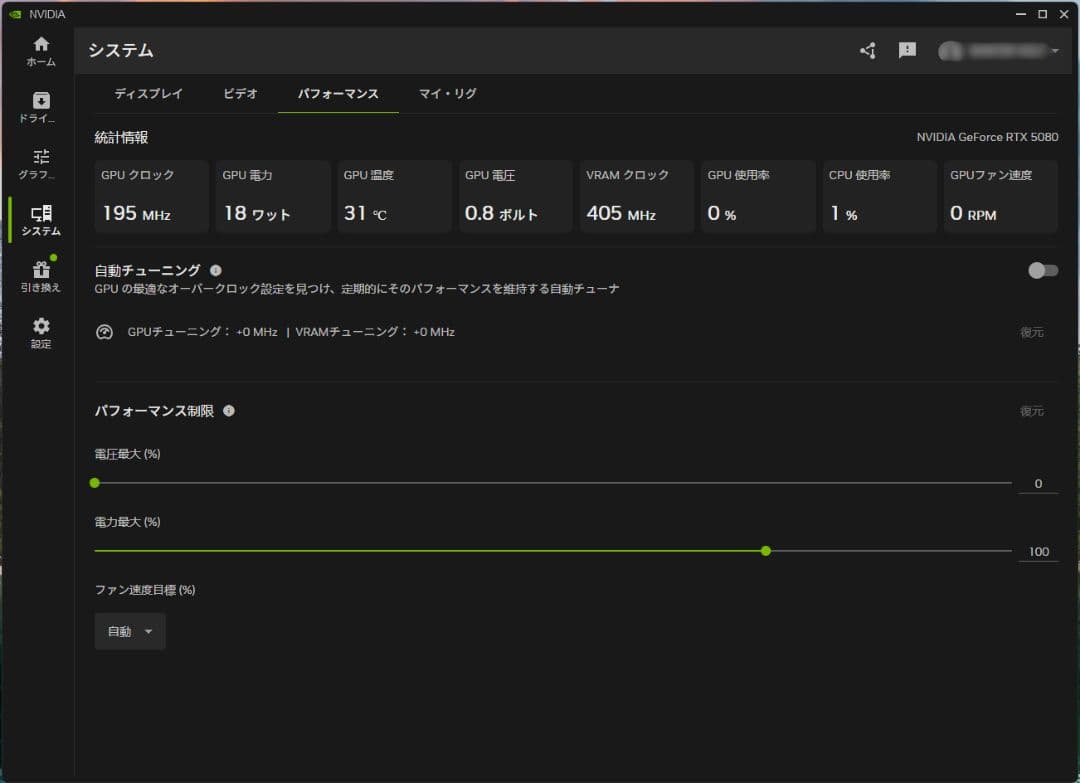Open the ファン速度目標 自動 dropdown

[129, 631]
